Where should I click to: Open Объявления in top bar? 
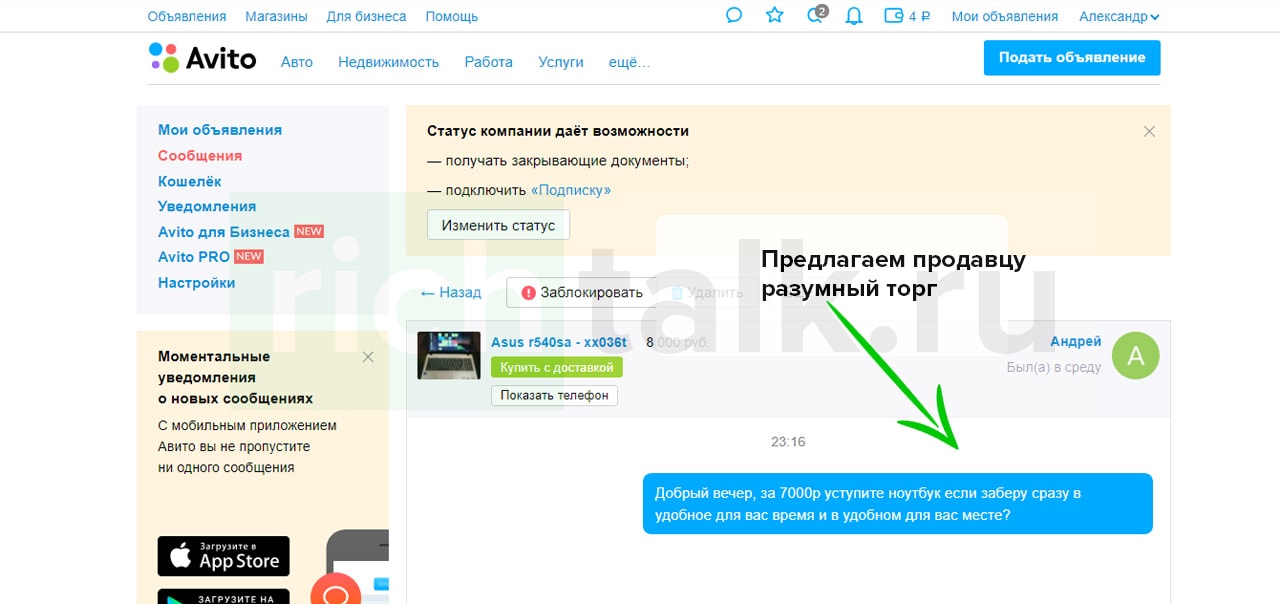187,16
